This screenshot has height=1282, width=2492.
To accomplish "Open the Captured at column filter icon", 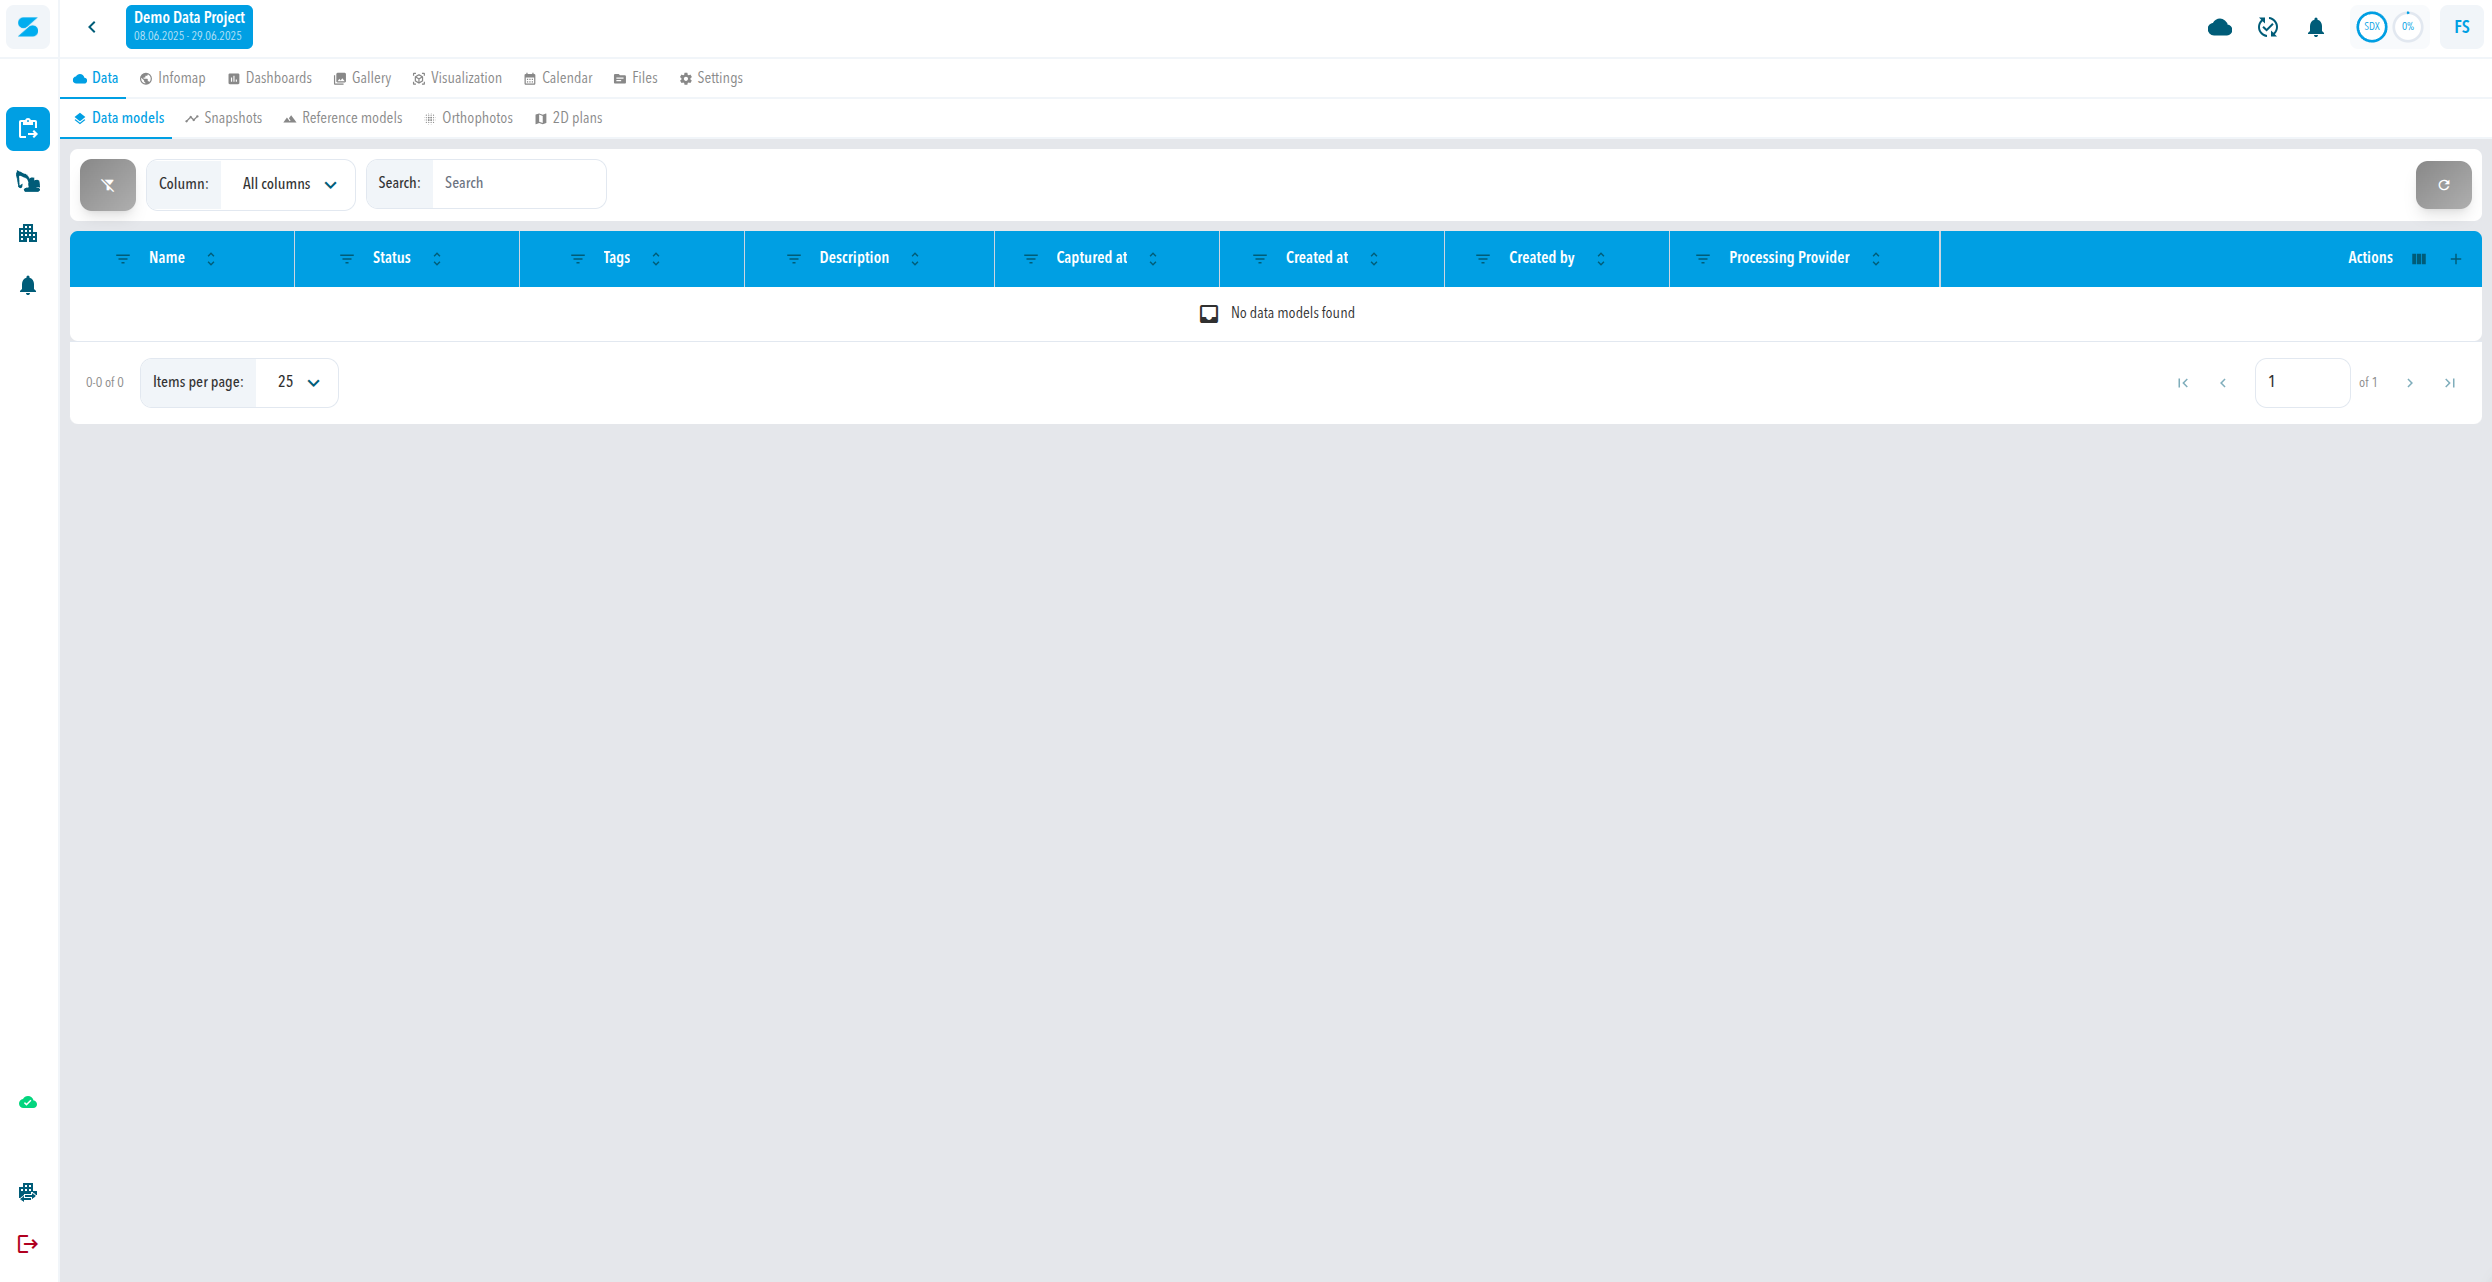I will point(1031,259).
